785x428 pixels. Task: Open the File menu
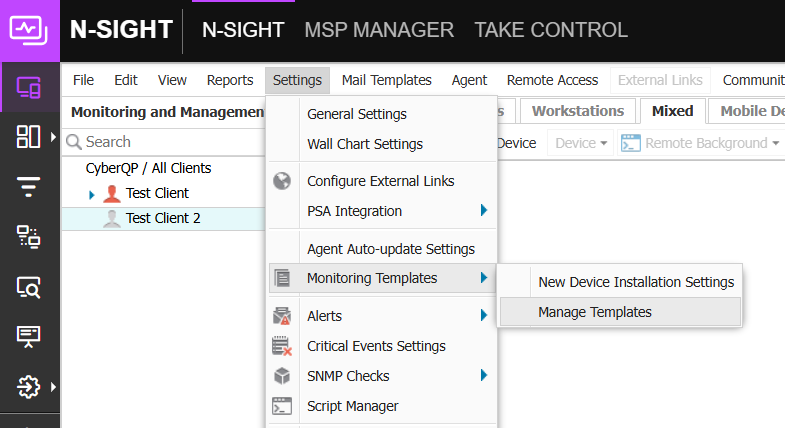click(x=83, y=80)
